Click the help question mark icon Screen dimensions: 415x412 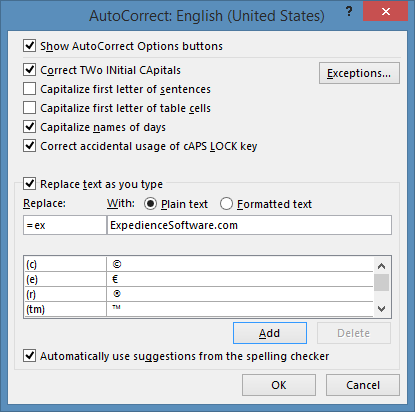(349, 12)
